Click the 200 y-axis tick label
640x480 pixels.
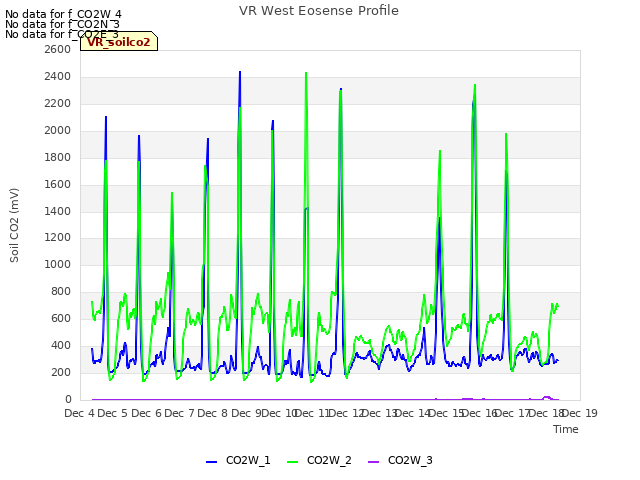(x=61, y=372)
